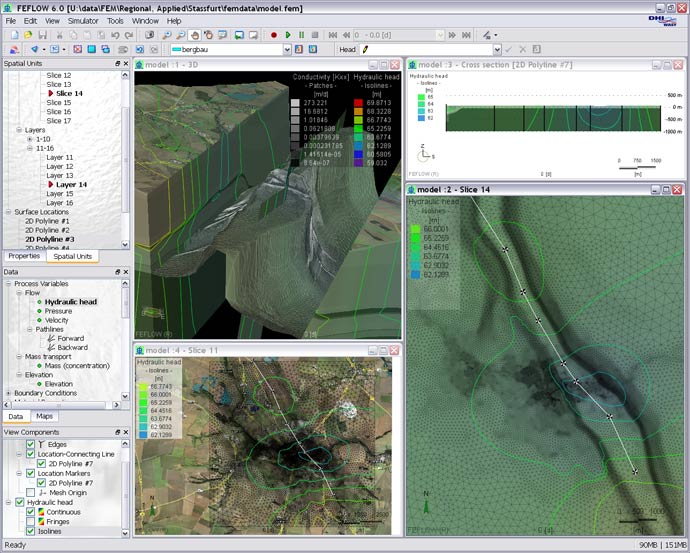Jump to last time step
690x553 pixels.
pyautogui.click(x=466, y=35)
